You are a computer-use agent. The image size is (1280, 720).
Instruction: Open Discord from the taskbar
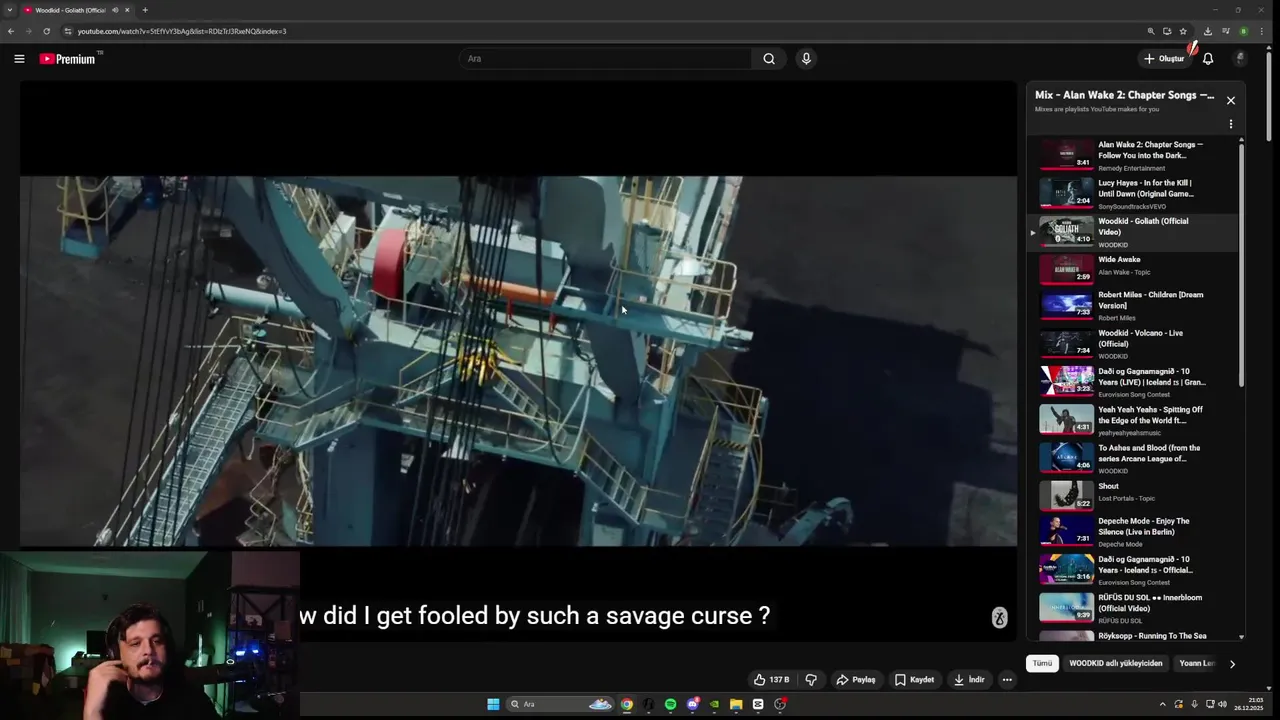click(x=692, y=704)
